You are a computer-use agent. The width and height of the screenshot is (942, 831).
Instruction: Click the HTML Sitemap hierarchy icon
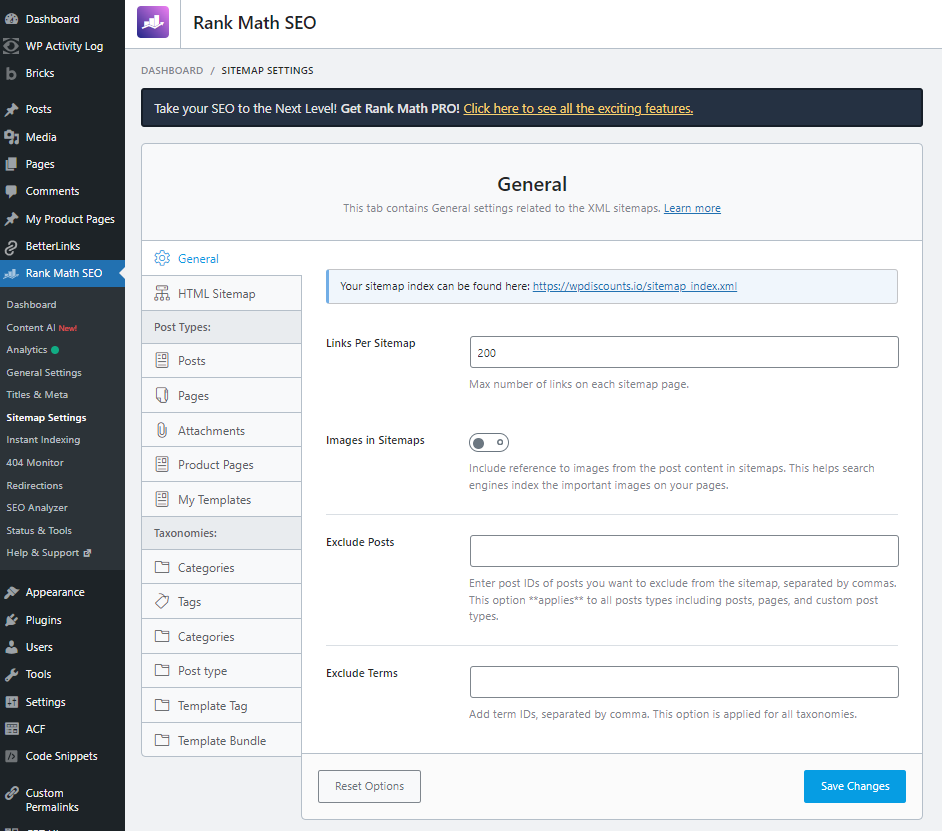162,293
